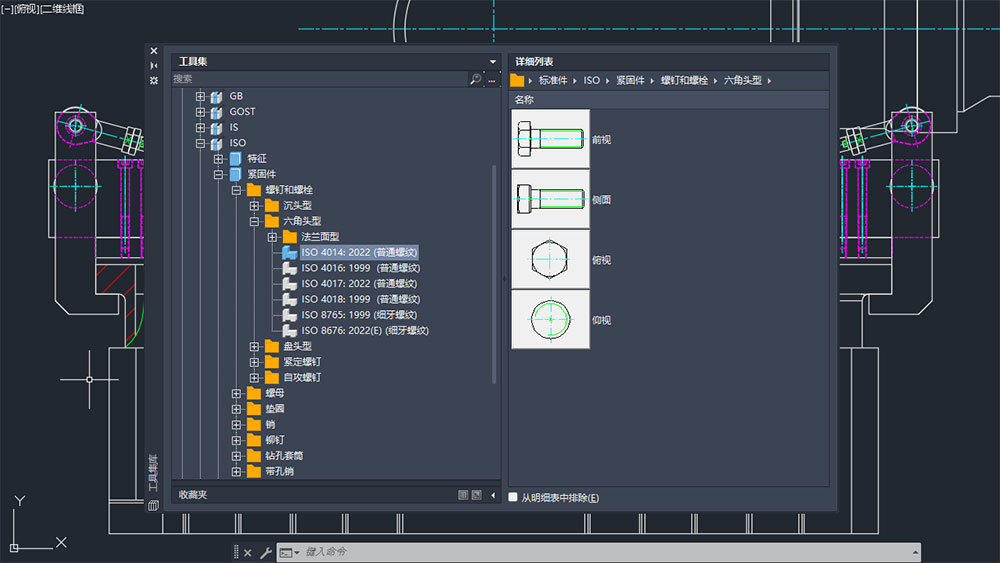The width and height of the screenshot is (1000, 563).
Task: Click the 搜索 search input field
Action: click(x=318, y=79)
